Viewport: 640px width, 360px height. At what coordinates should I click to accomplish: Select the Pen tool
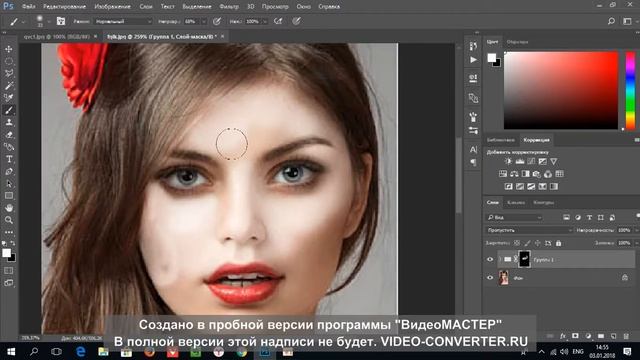pyautogui.click(x=9, y=171)
